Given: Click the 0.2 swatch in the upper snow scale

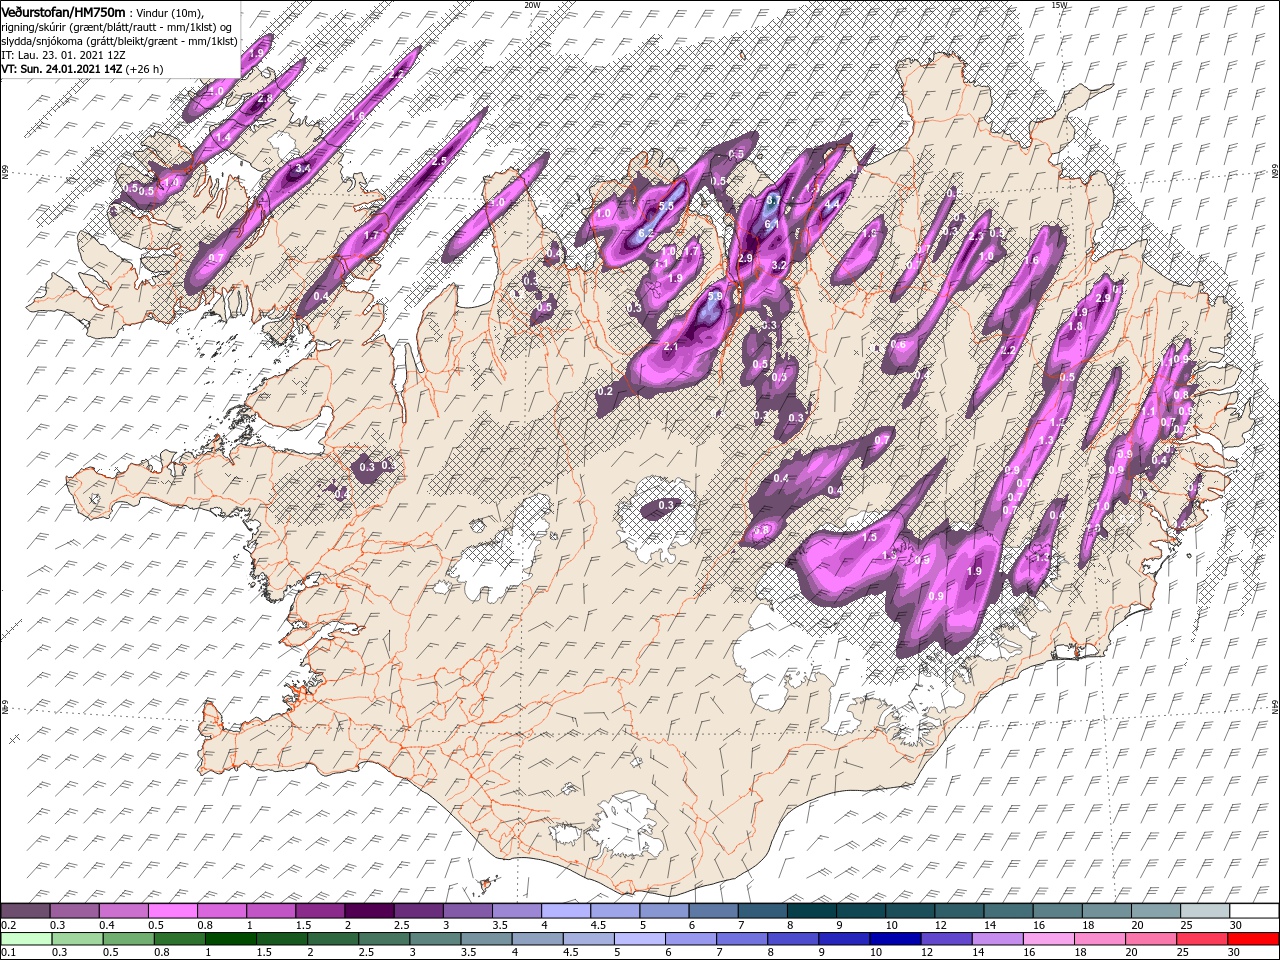Looking at the screenshot, I should (25, 911).
